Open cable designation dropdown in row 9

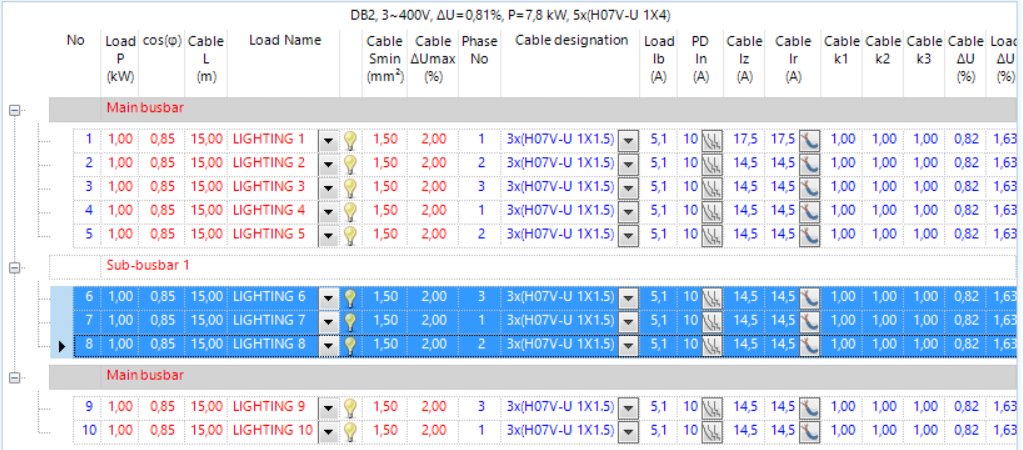point(628,407)
